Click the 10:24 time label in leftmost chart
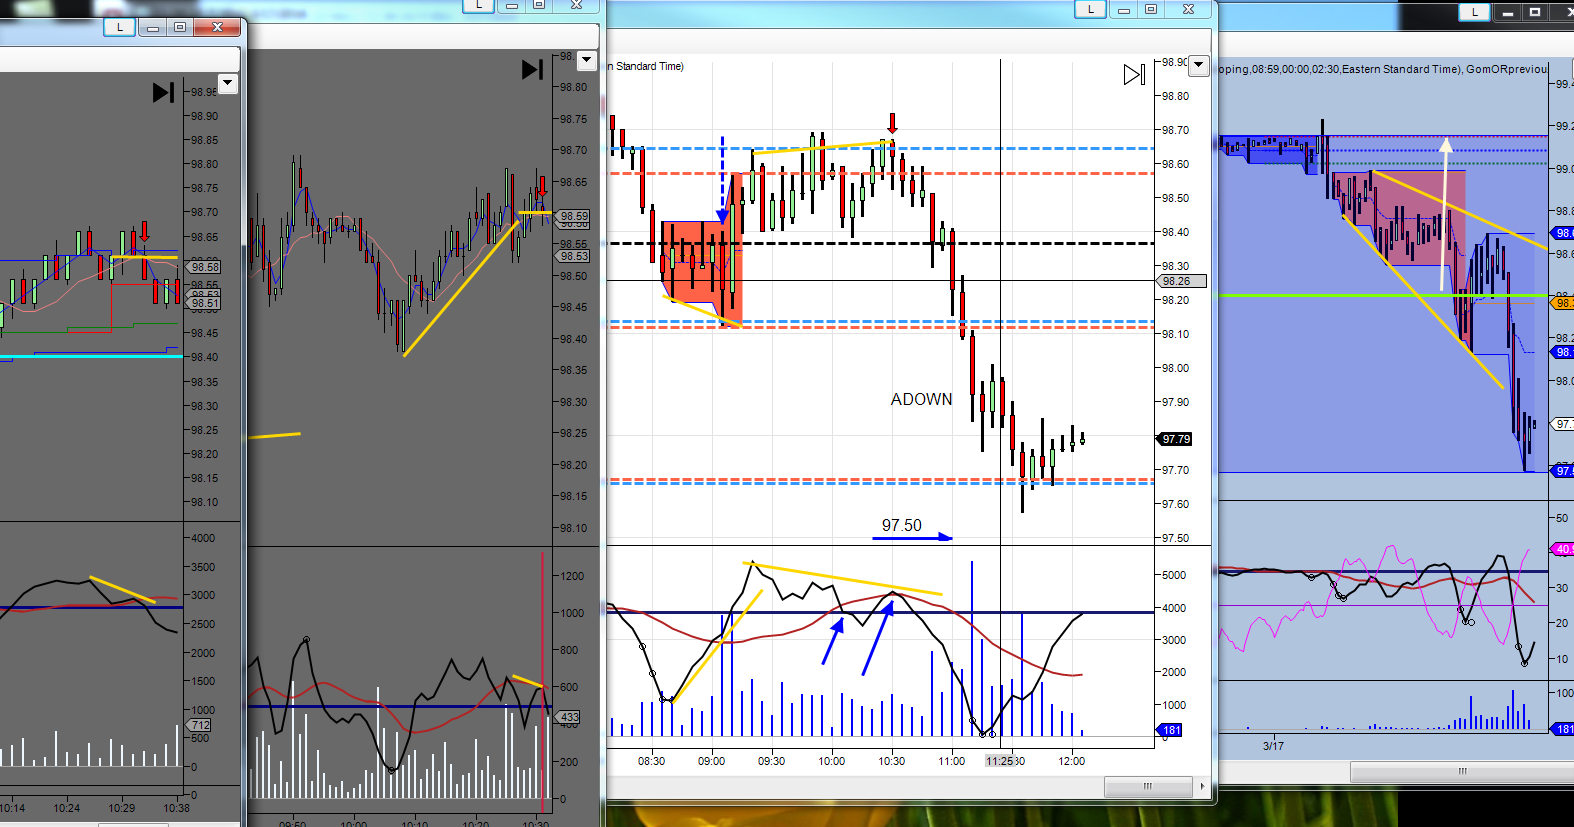The image size is (1574, 827). [x=67, y=808]
